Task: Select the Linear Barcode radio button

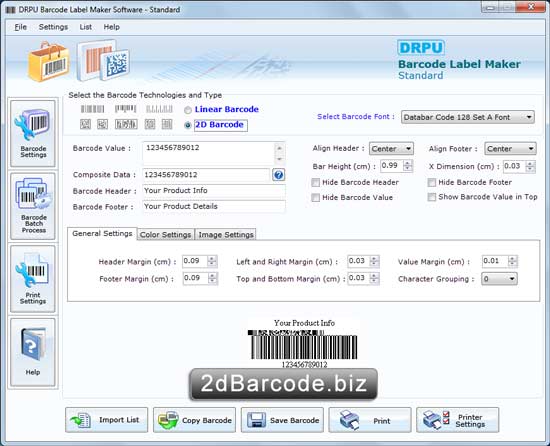Action: point(188,110)
